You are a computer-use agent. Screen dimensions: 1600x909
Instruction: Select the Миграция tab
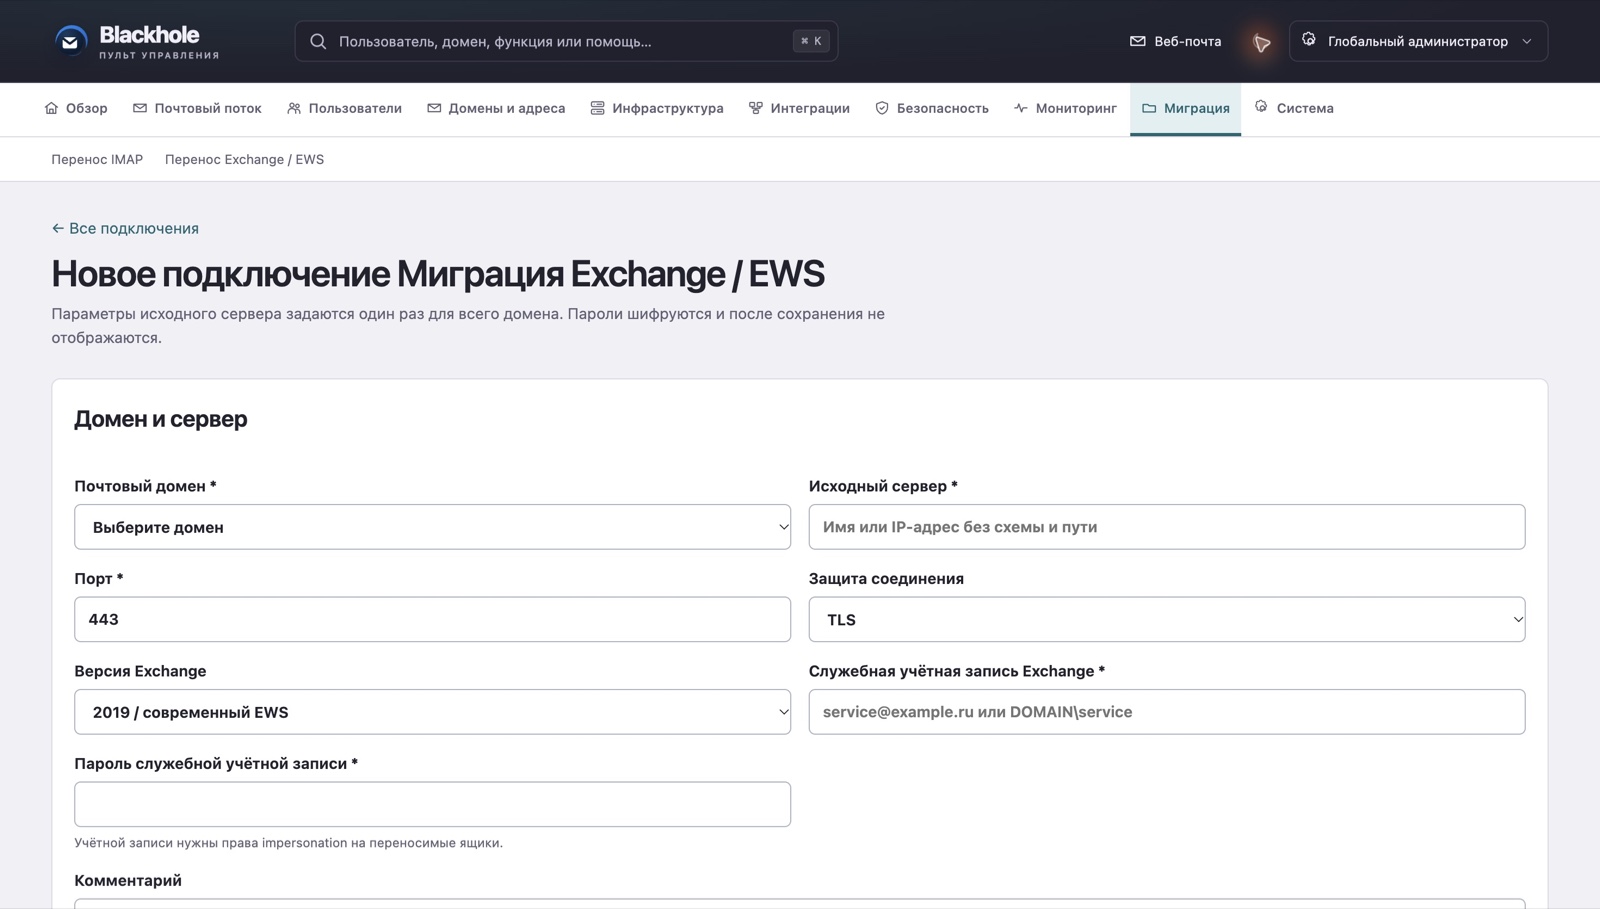click(x=1186, y=108)
